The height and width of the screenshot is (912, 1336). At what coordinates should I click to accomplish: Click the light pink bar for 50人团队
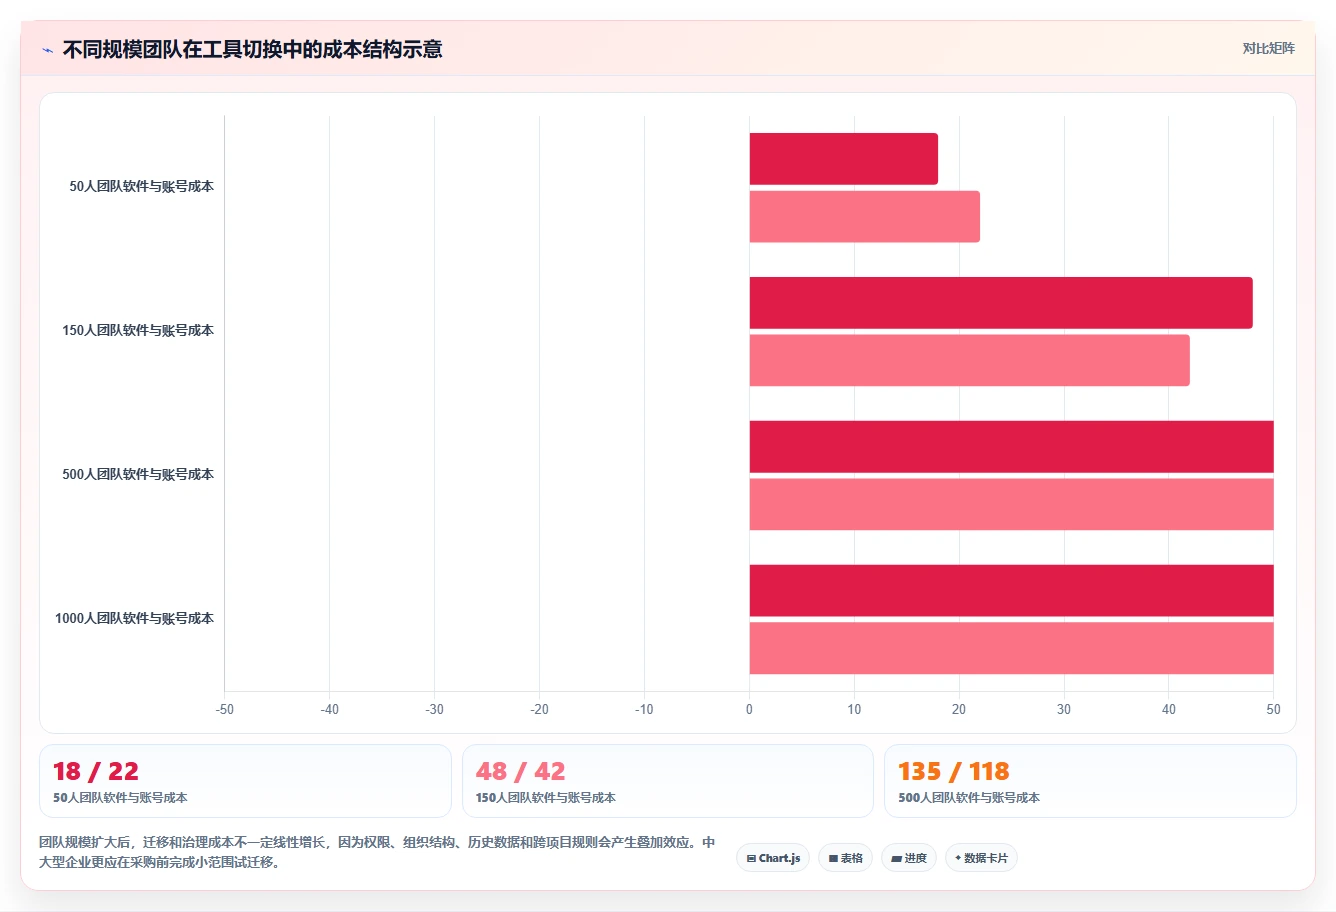[865, 217]
